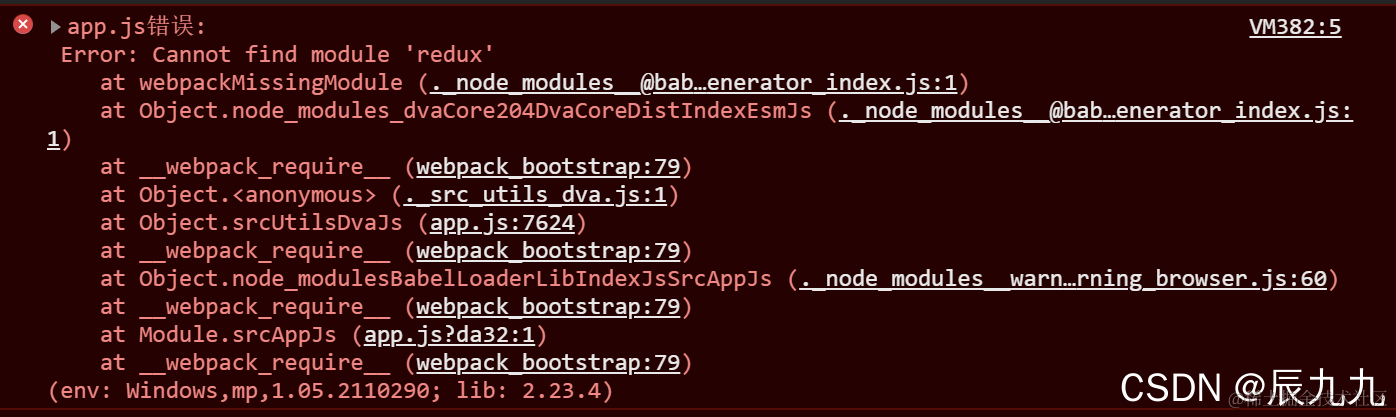Open generator_index.js:1 link in webpackMissingModule row
The width and height of the screenshot is (1396, 417).
693,83
